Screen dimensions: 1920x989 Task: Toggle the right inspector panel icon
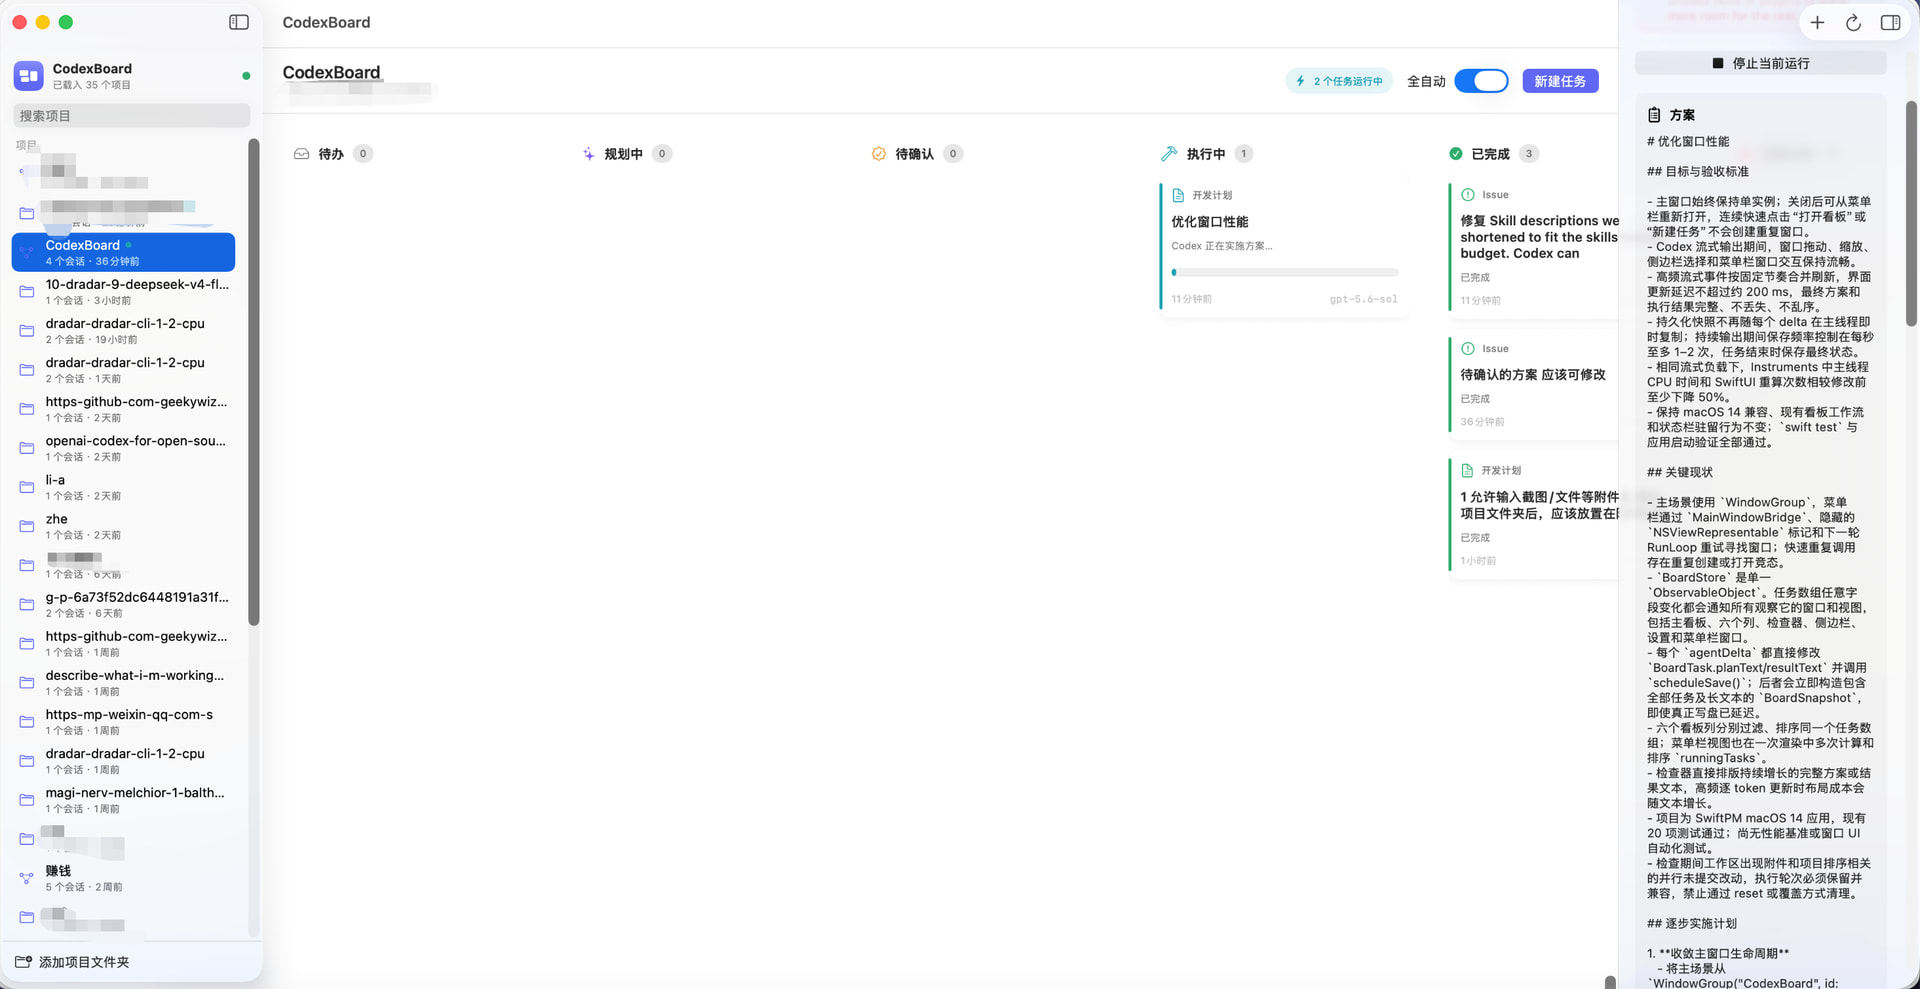1890,22
